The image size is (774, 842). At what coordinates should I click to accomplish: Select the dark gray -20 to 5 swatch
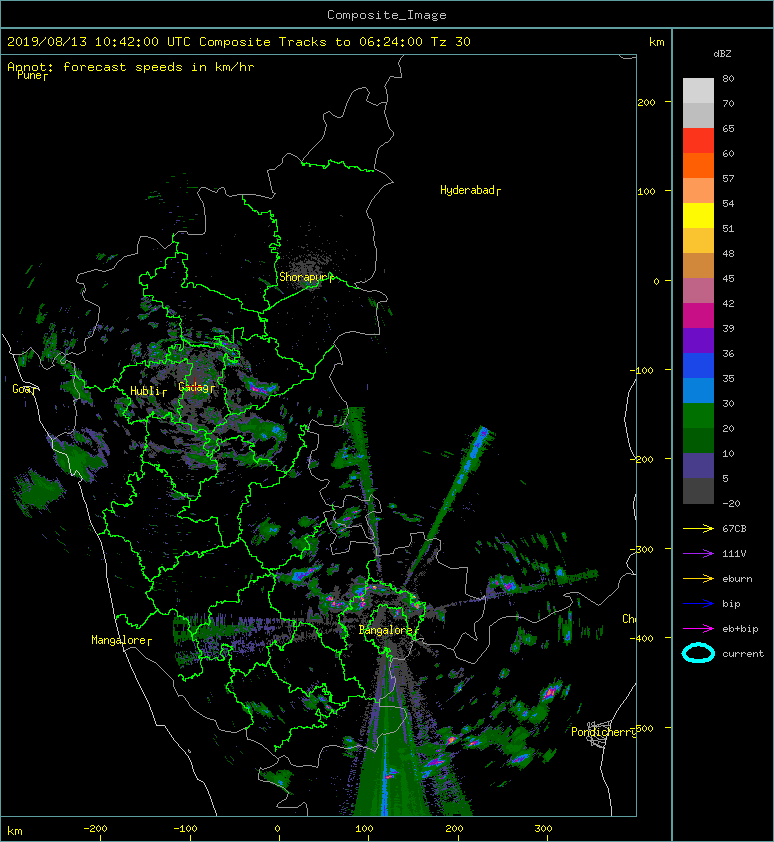point(698,490)
